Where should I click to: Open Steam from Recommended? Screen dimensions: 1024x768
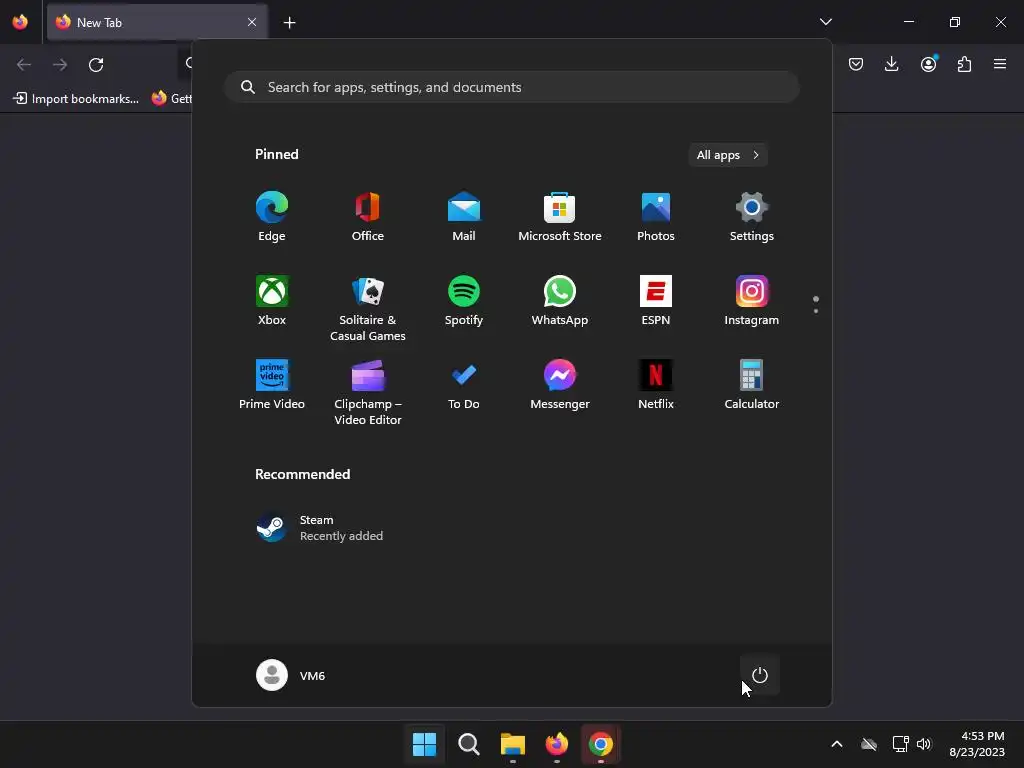320,528
